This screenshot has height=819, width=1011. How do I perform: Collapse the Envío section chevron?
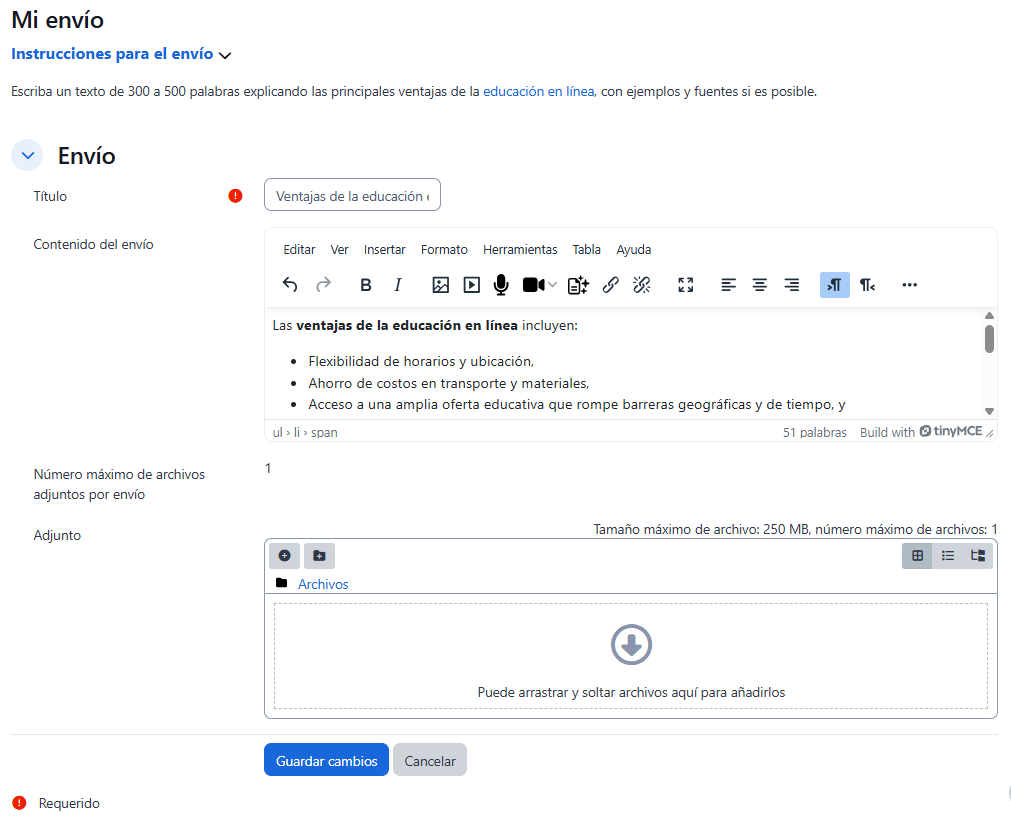(x=28, y=155)
